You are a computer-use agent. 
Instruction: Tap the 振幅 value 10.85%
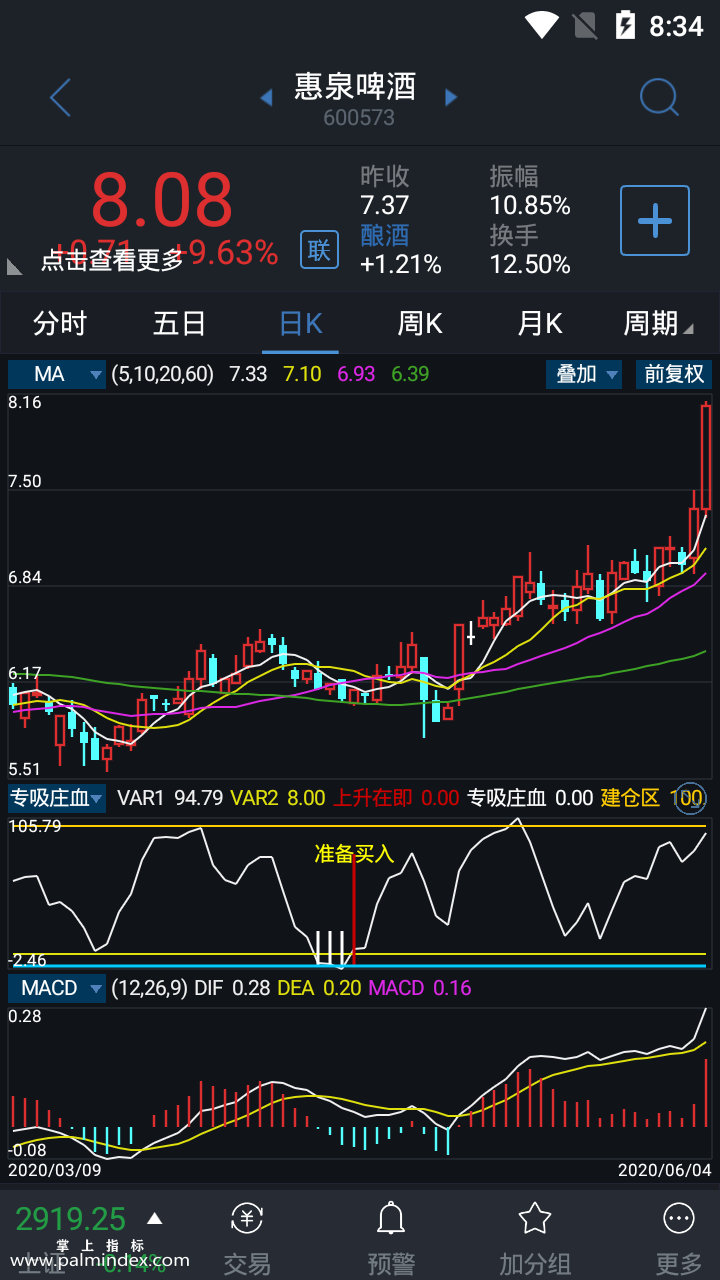(530, 206)
